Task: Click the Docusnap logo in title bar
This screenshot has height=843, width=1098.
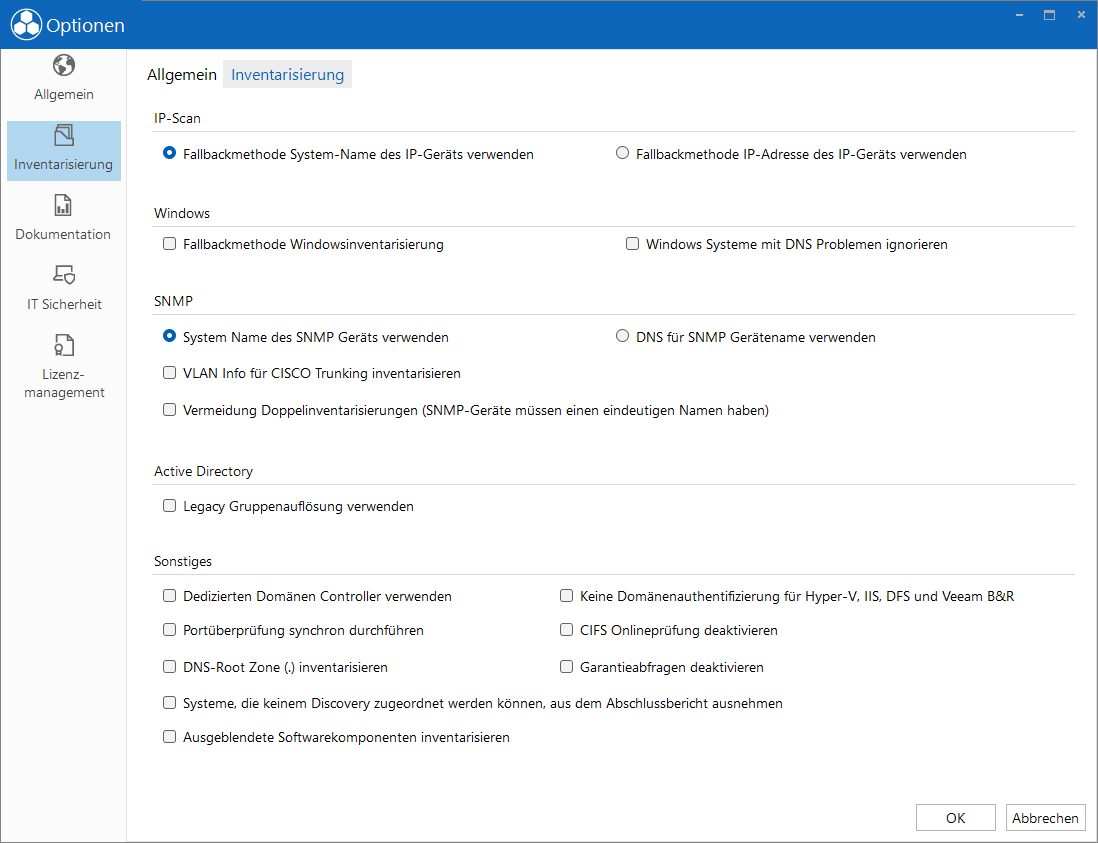Action: pyautogui.click(x=26, y=25)
